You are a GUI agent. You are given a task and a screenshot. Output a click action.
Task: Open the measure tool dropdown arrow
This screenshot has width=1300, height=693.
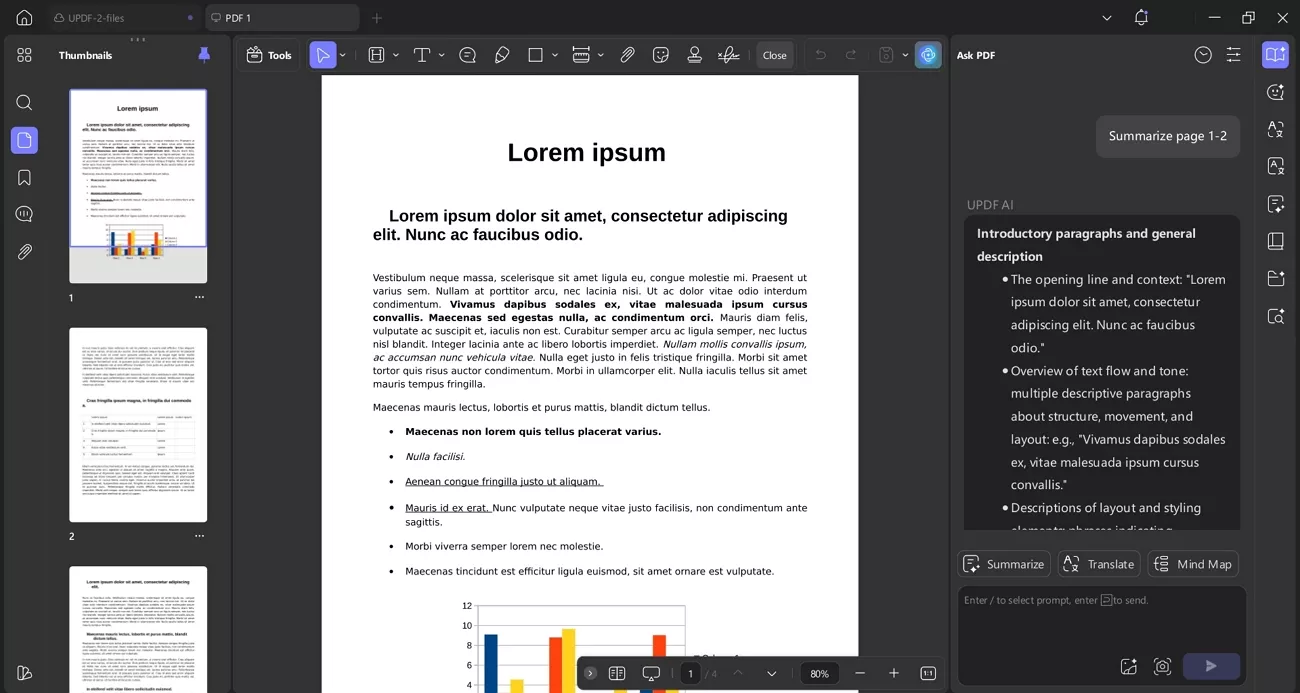click(600, 55)
